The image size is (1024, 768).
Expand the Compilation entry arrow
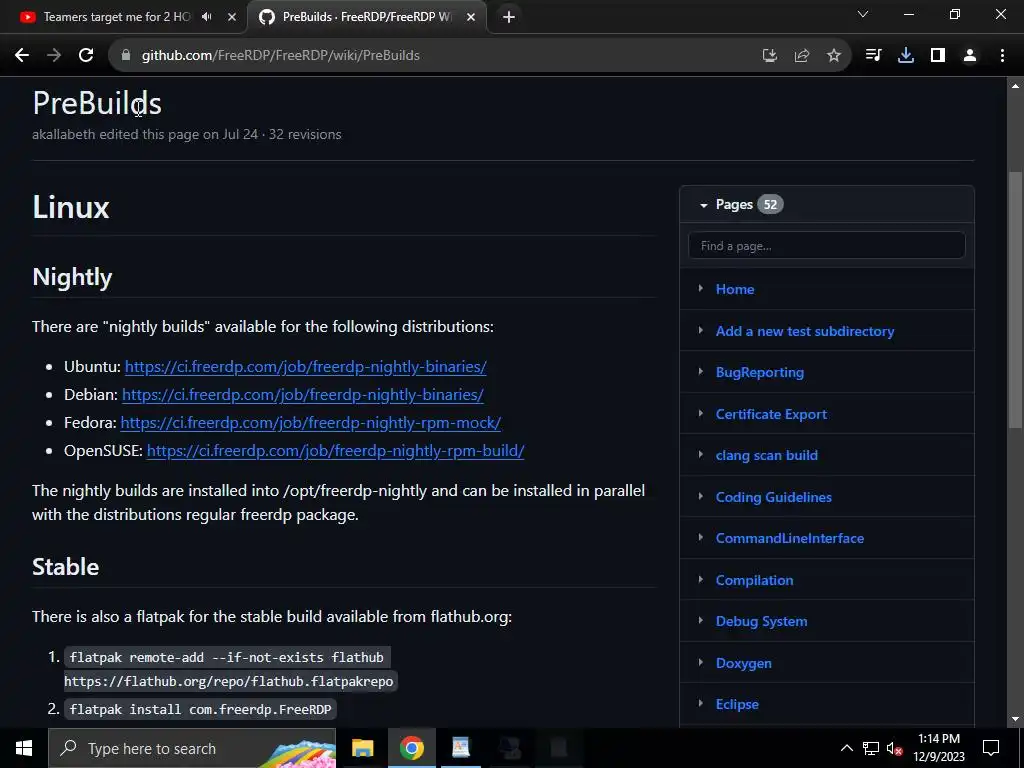701,579
